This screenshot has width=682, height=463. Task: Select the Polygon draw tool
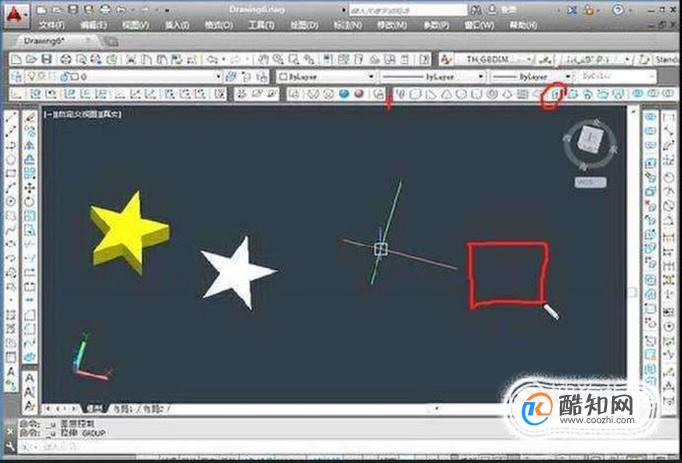tap(11, 160)
